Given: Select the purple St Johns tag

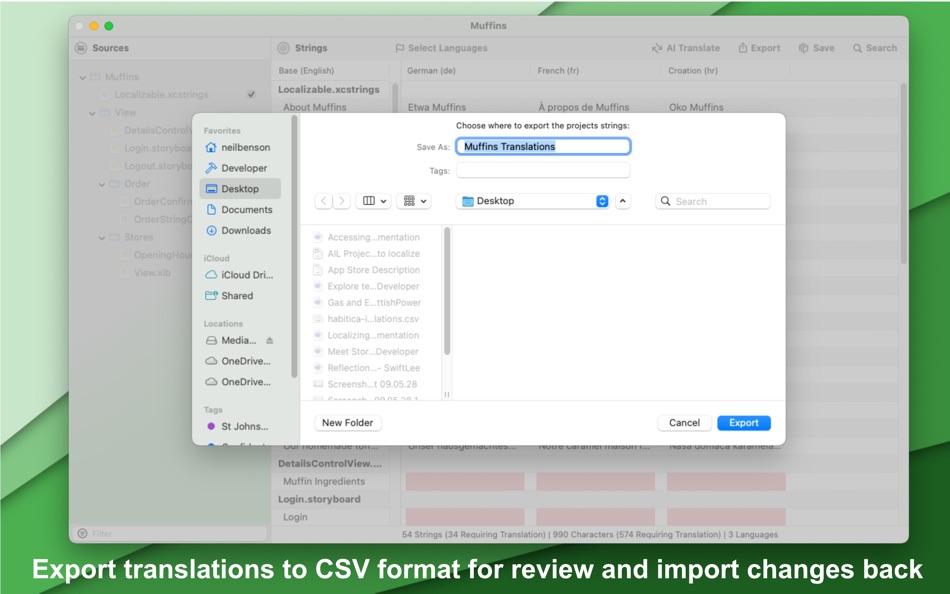Looking at the screenshot, I should tap(239, 426).
